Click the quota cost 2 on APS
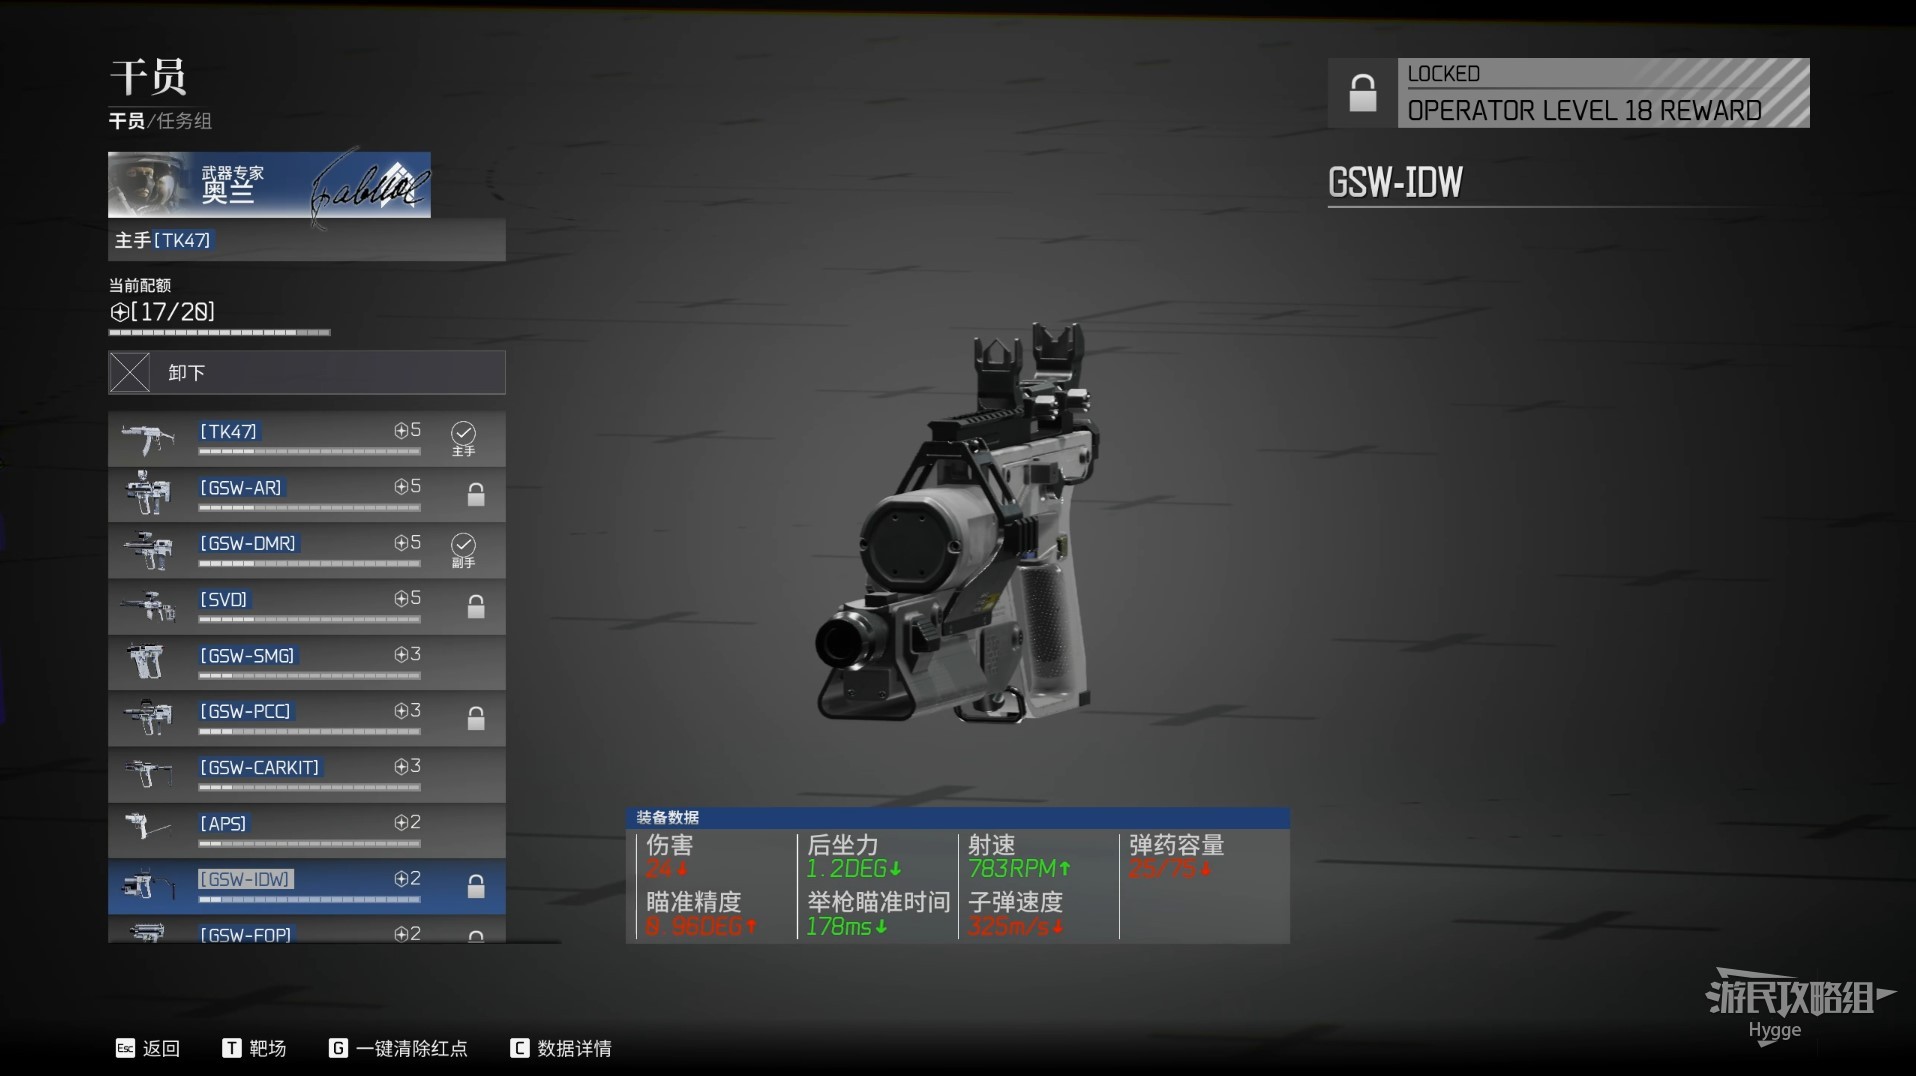This screenshot has height=1076, width=1916. pyautogui.click(x=407, y=822)
